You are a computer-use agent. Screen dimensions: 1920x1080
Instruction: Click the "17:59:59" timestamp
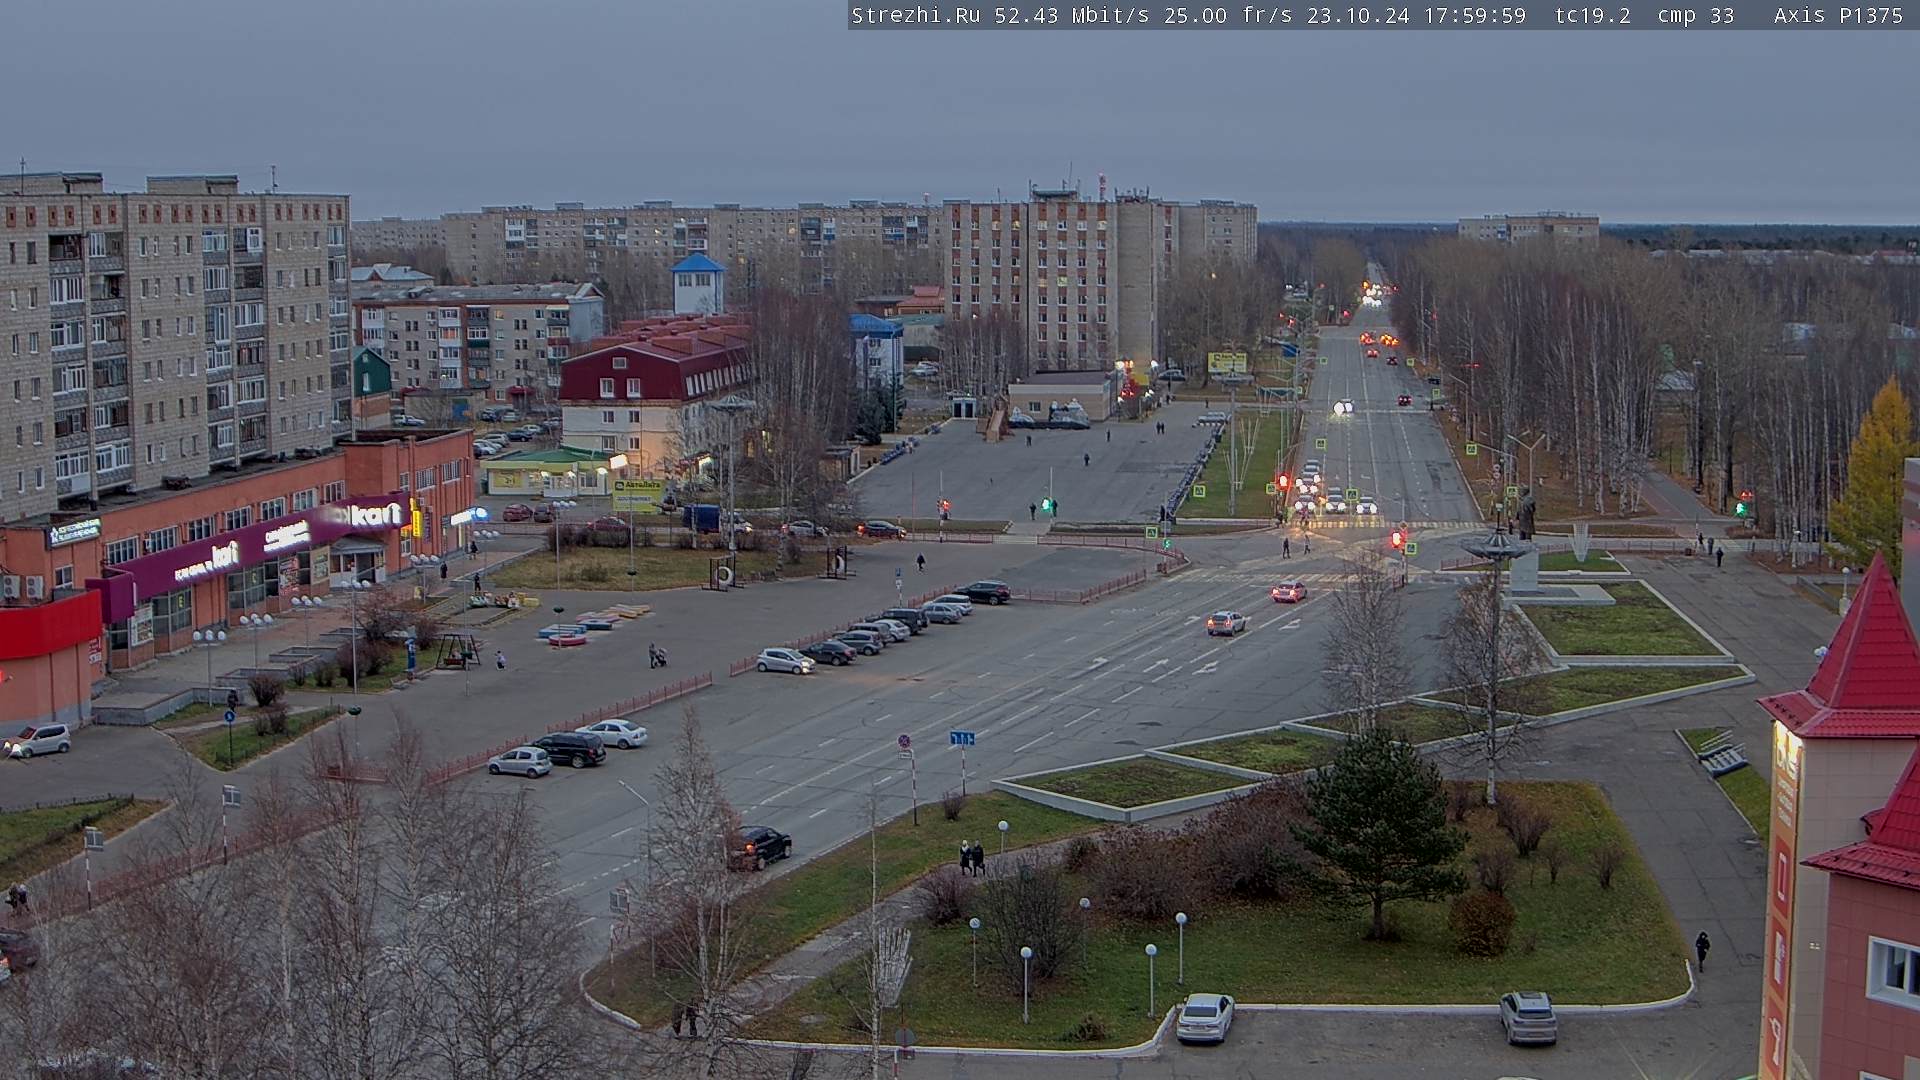tap(1475, 15)
